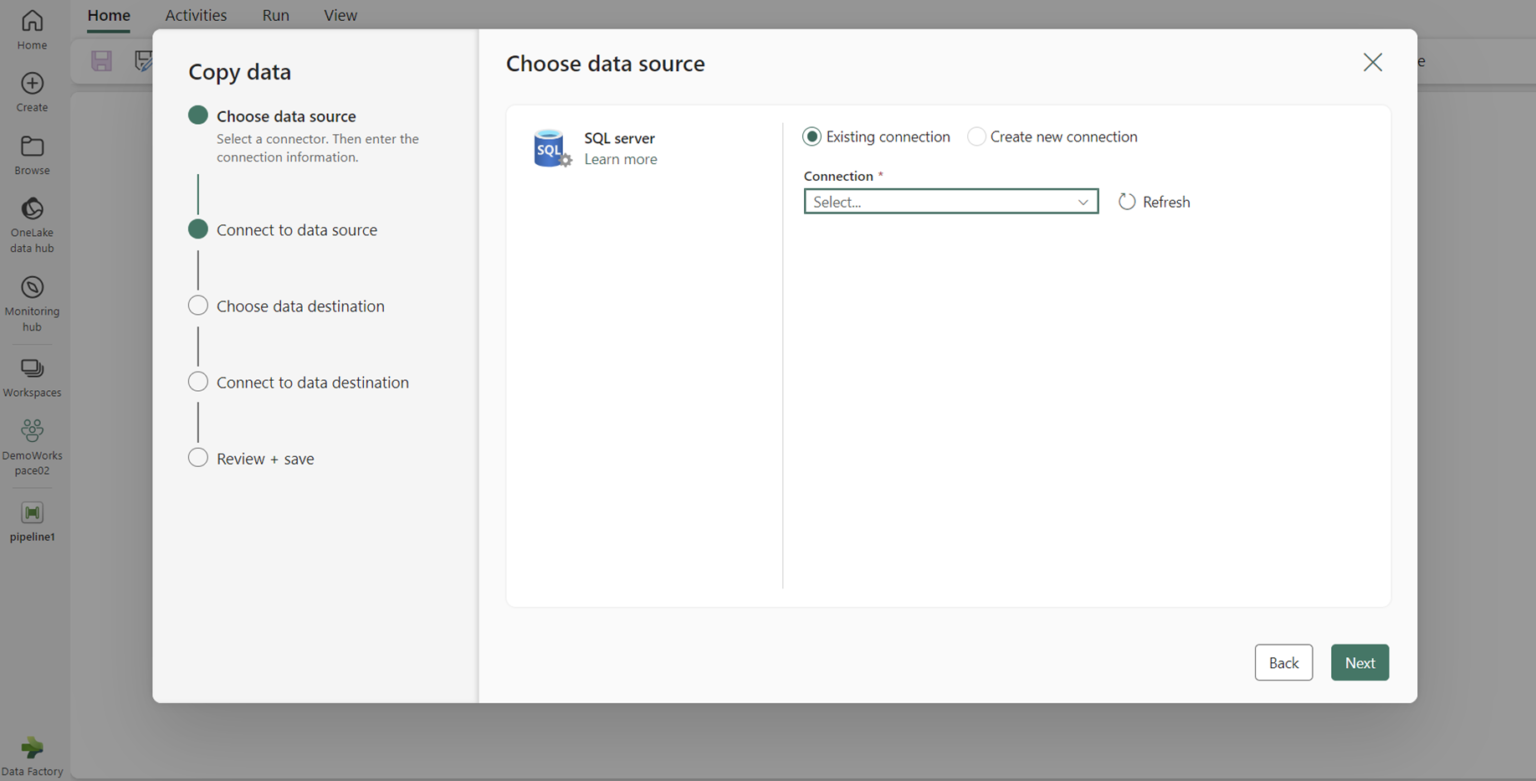Click the Next button
The height and width of the screenshot is (781, 1536).
1359,662
